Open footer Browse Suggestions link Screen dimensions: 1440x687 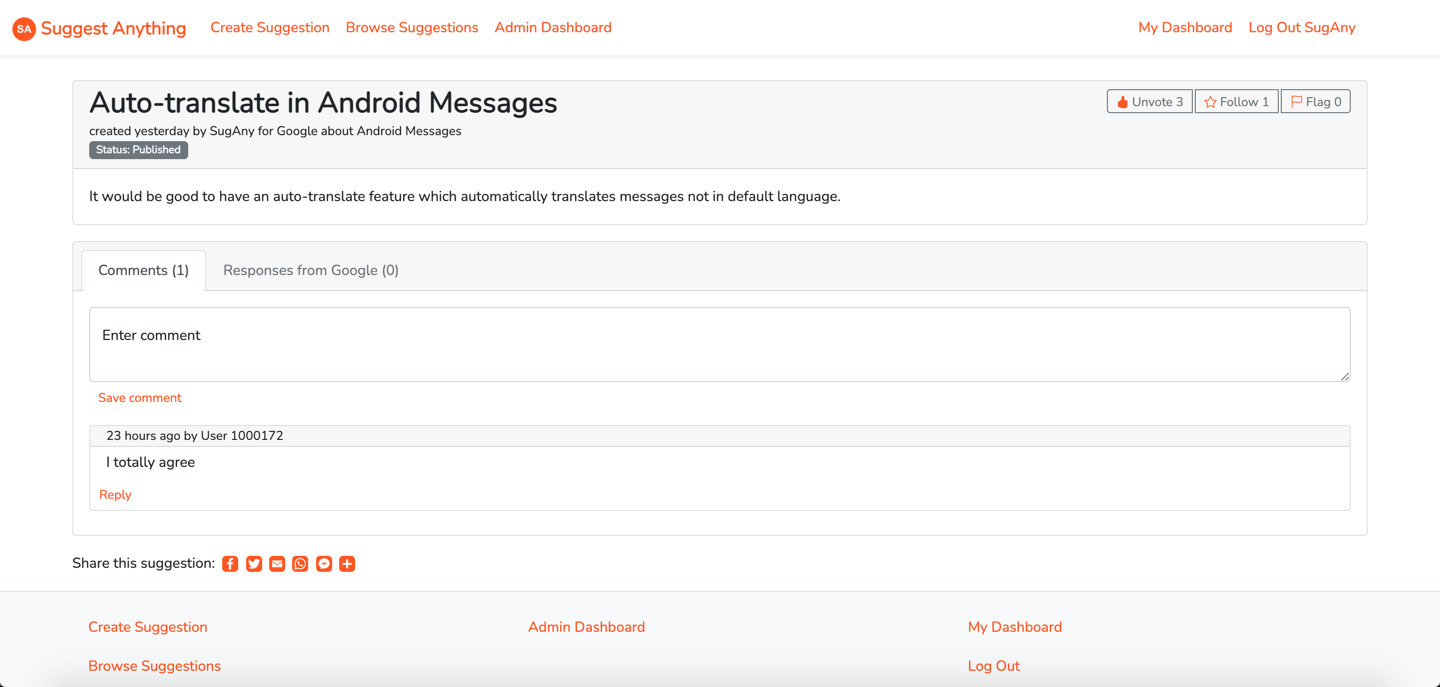(154, 666)
